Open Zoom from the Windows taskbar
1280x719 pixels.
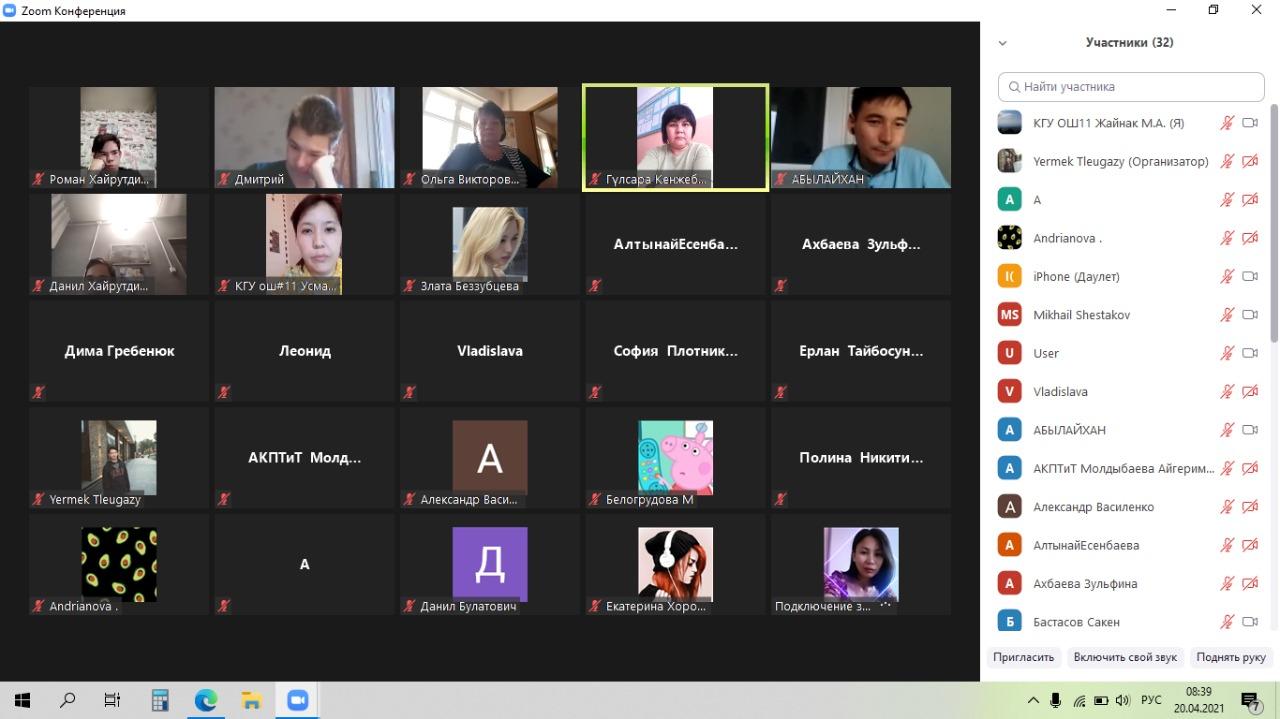tap(297, 700)
